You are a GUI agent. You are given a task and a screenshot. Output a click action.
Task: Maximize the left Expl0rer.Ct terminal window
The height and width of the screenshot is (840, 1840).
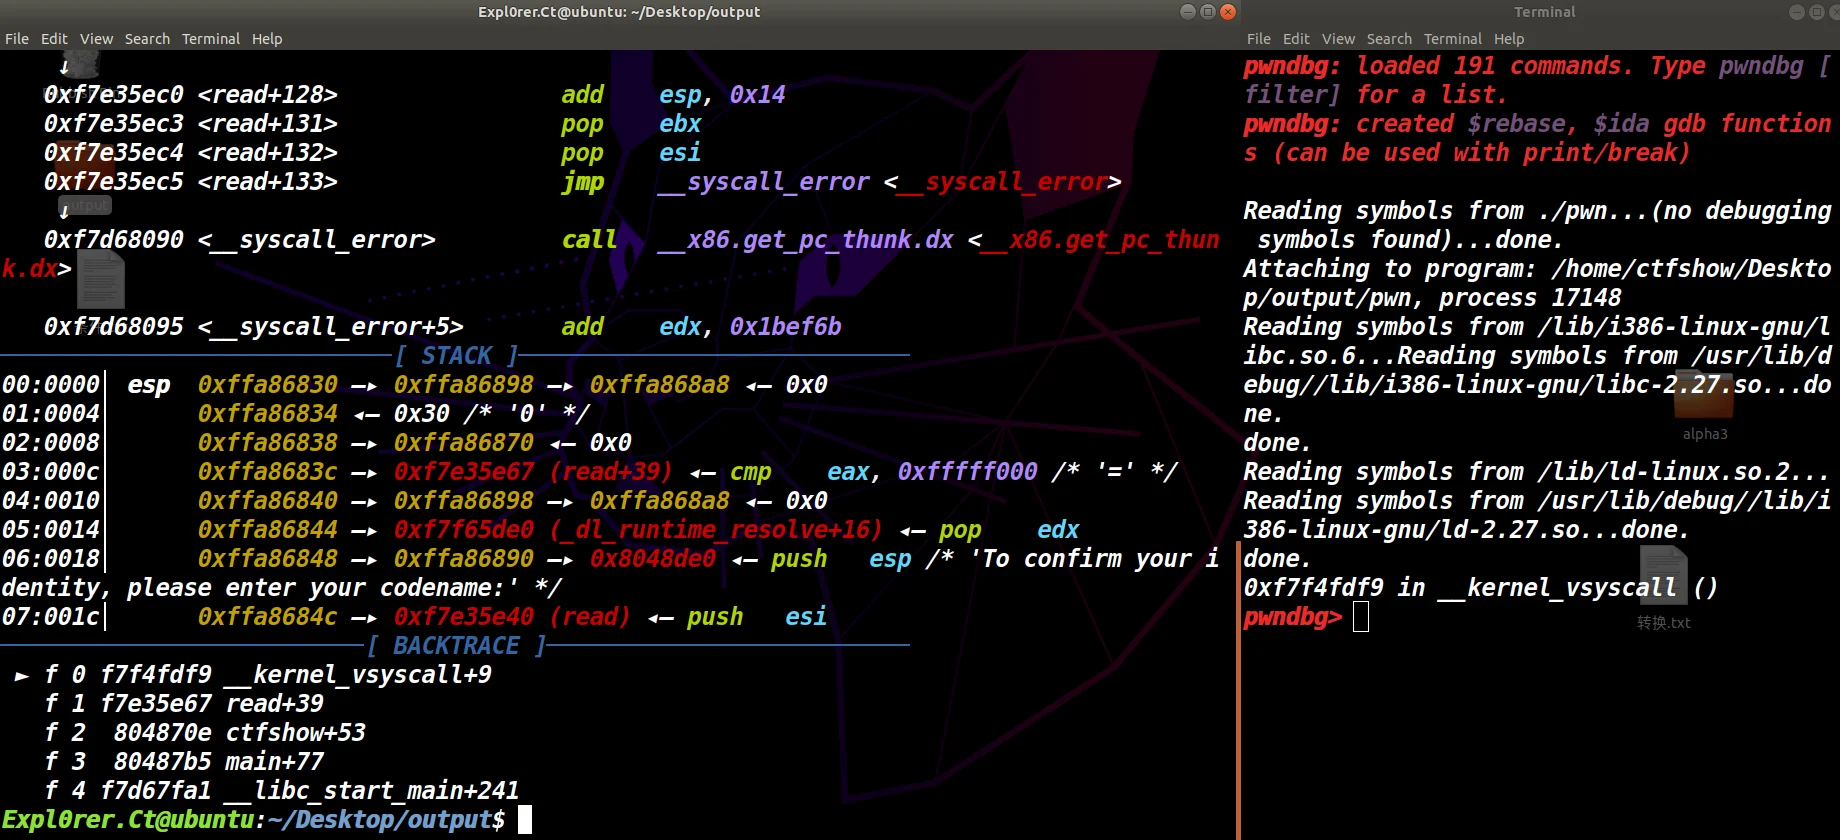(1208, 12)
